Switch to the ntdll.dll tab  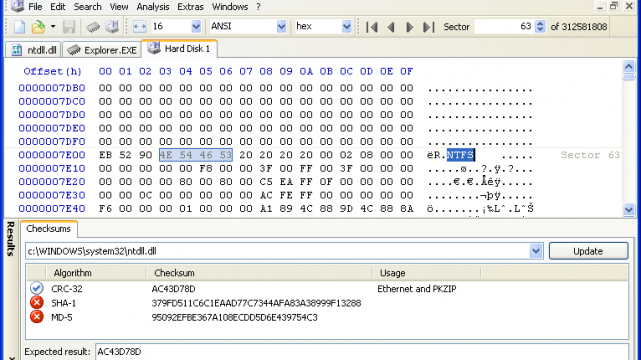(x=34, y=50)
